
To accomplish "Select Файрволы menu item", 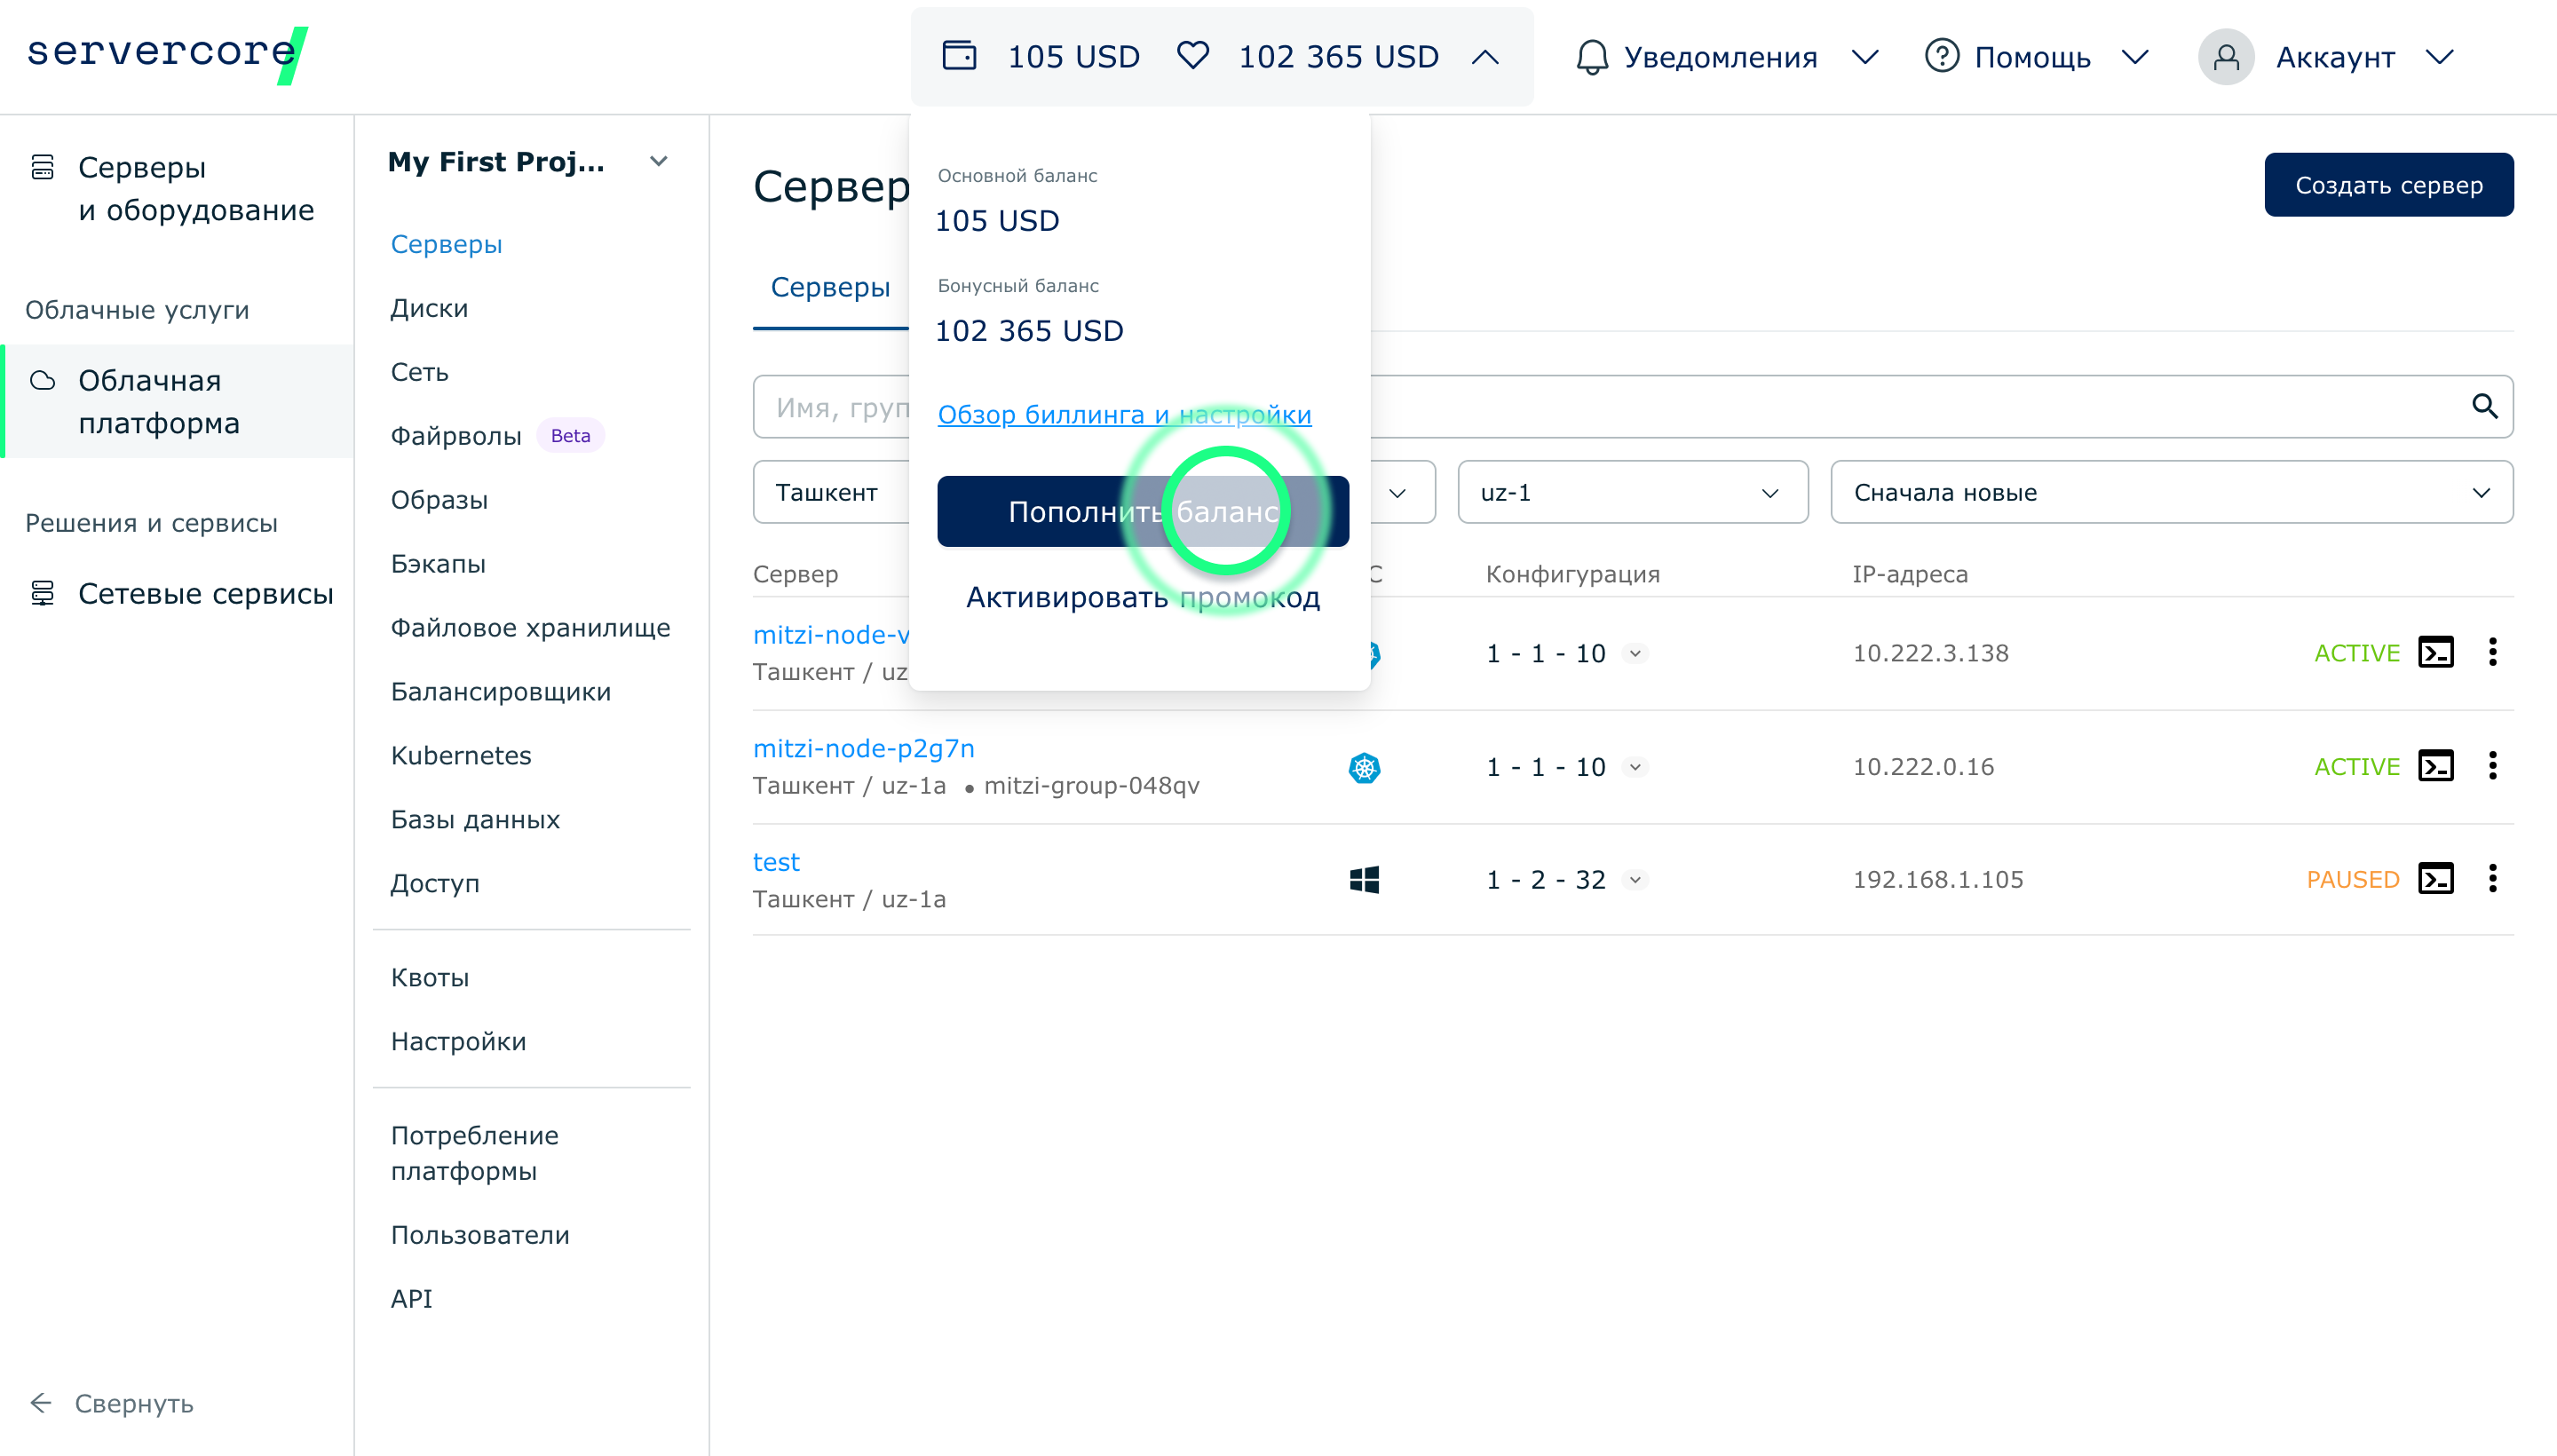I will point(456,436).
